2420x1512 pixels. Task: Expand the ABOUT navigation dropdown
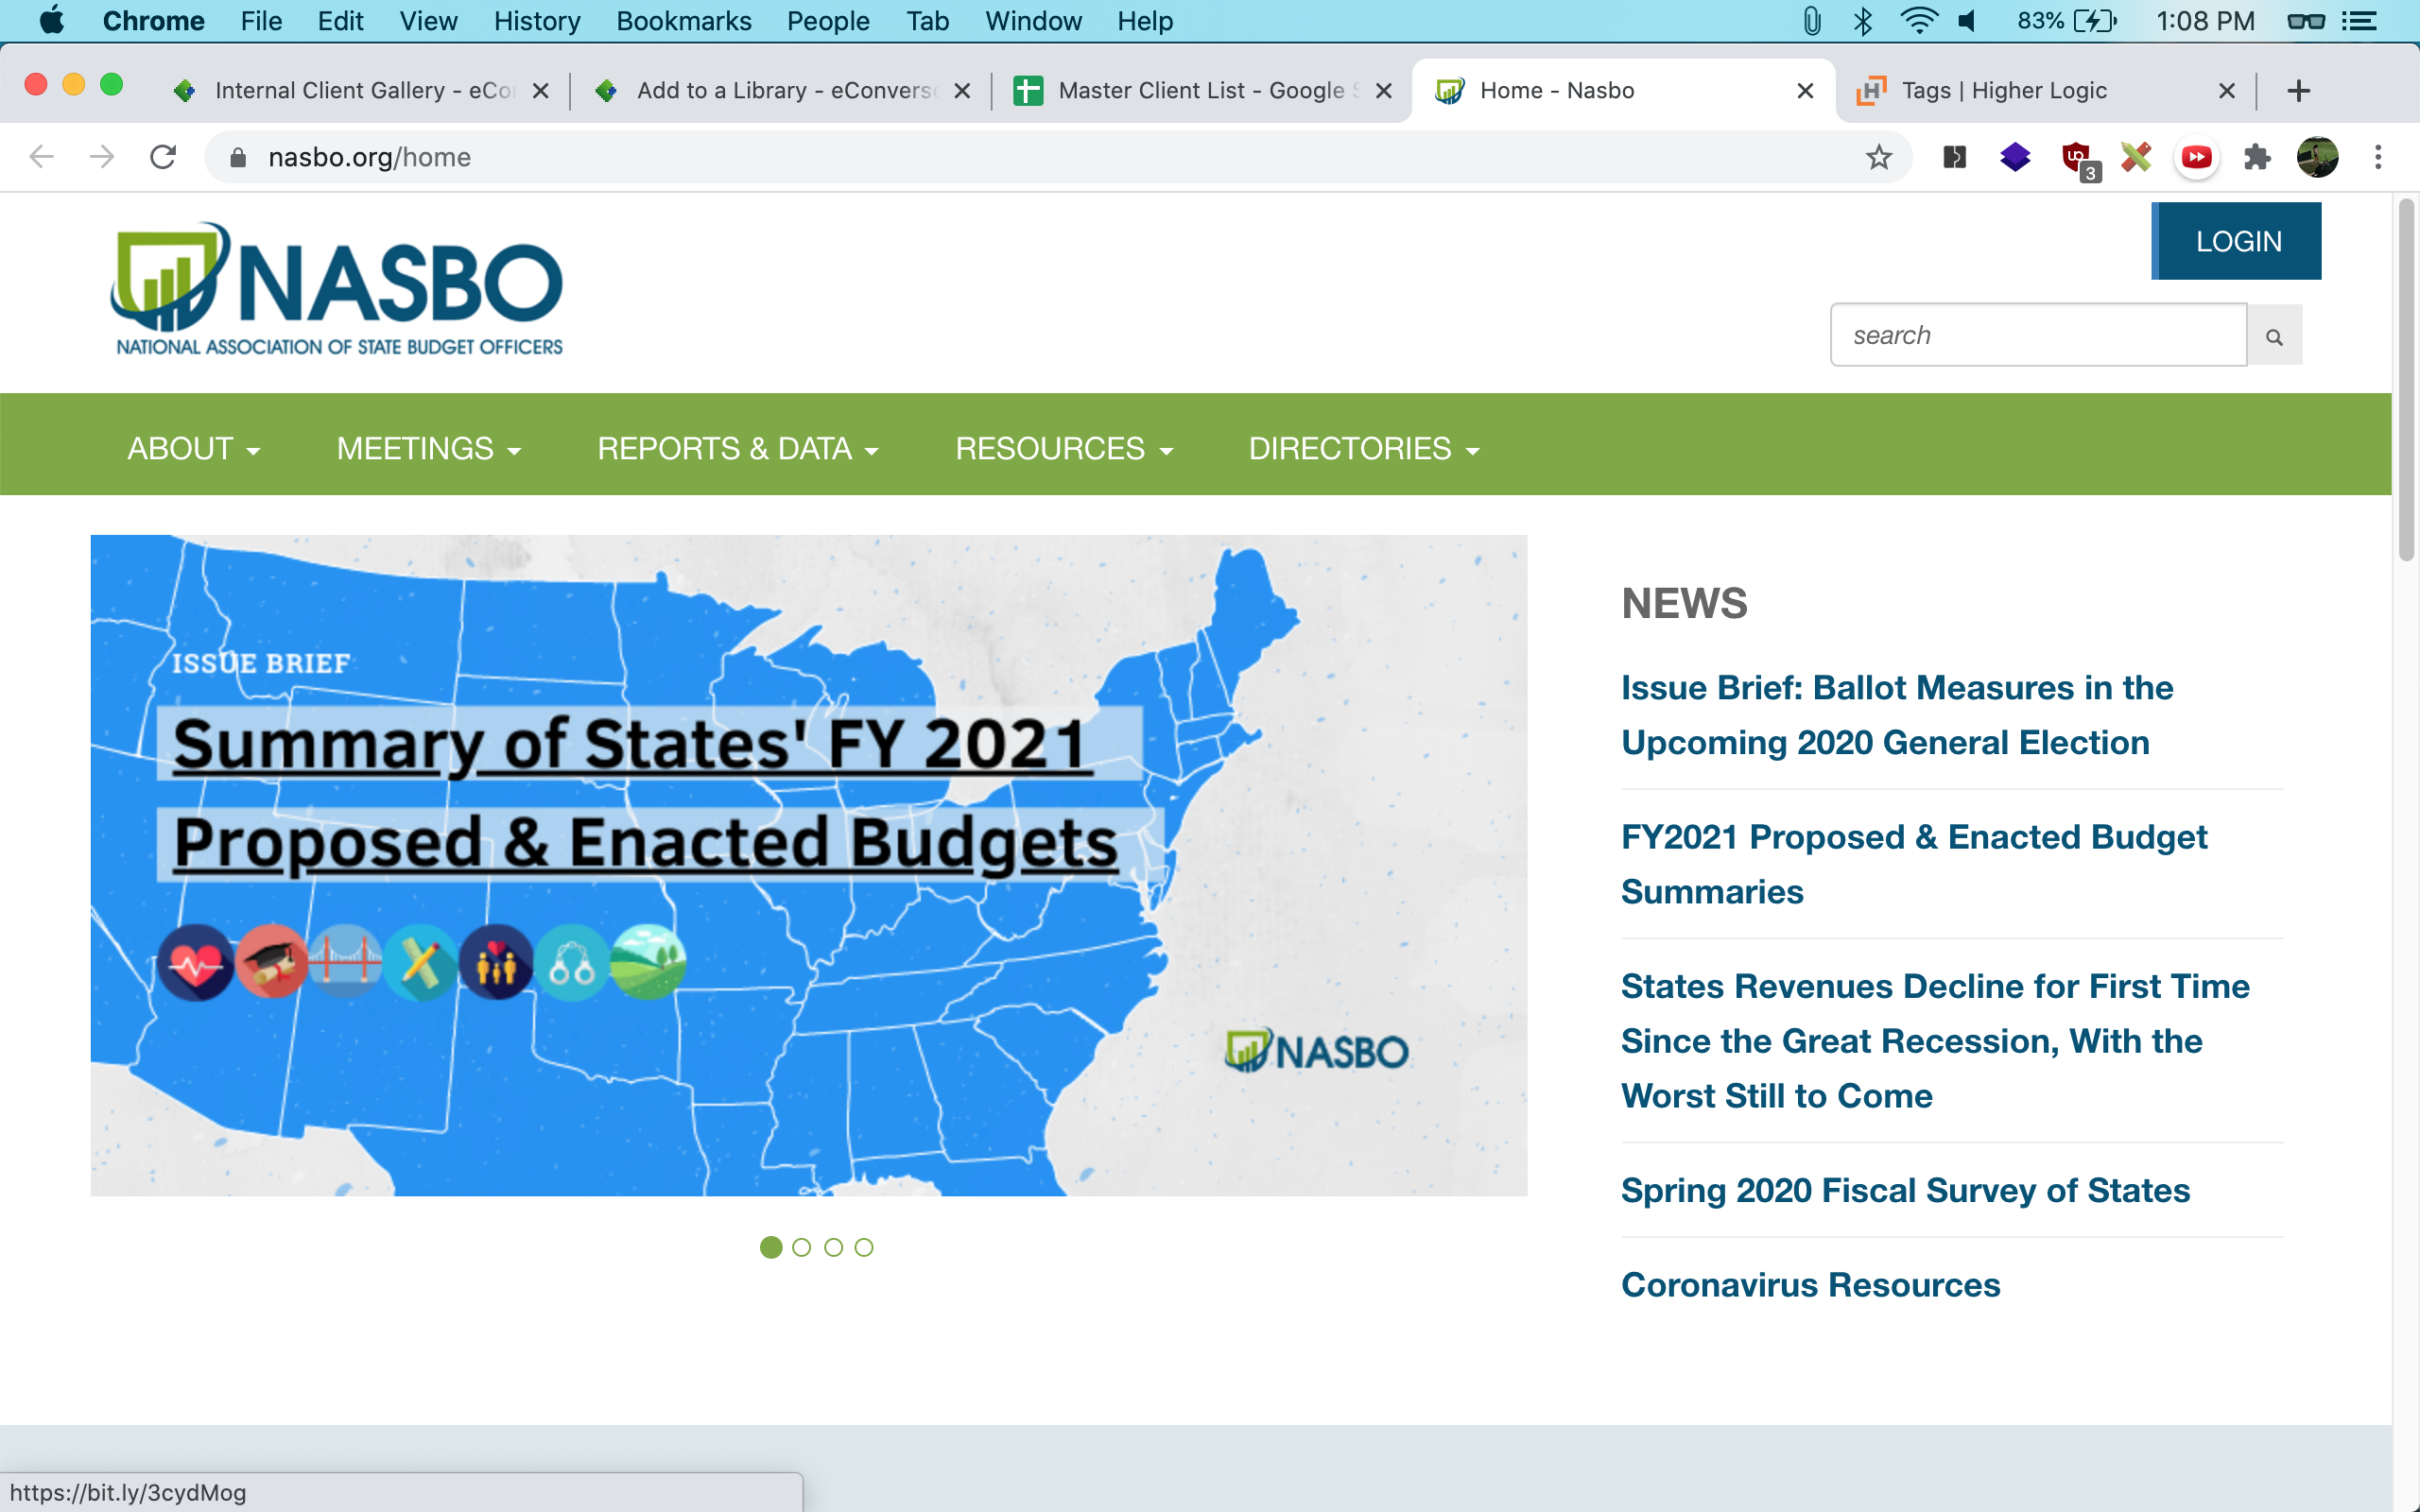pos(193,449)
